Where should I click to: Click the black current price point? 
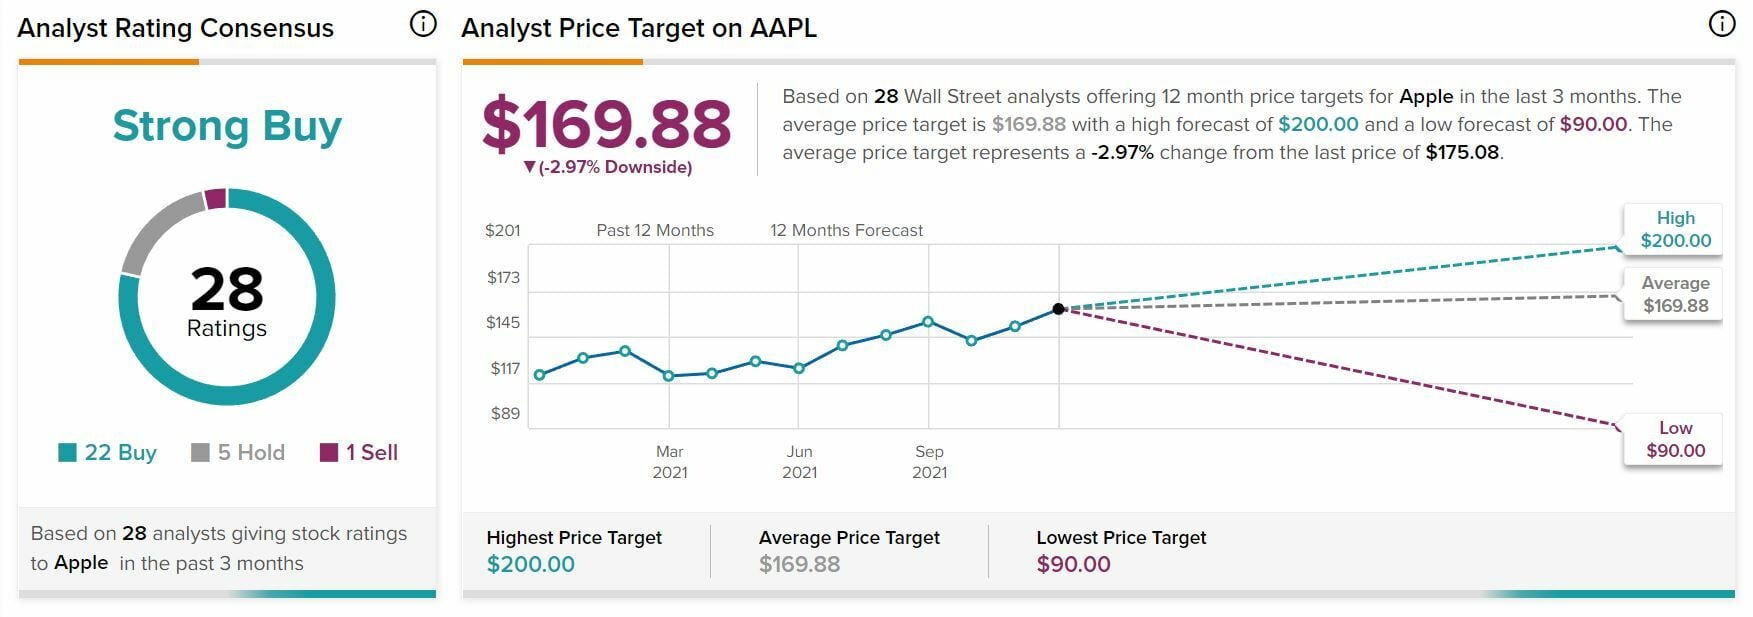tap(1058, 309)
